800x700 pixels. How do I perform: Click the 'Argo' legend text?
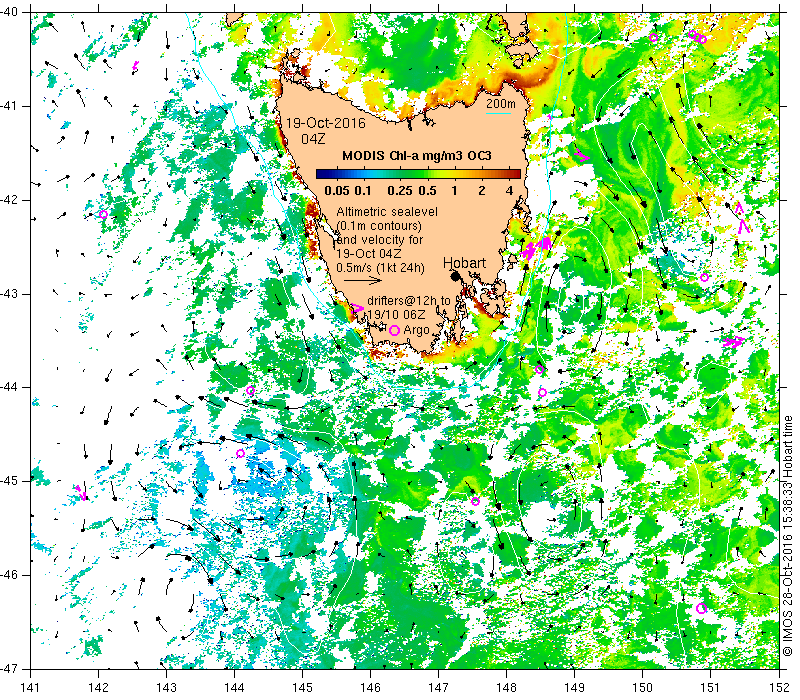pos(416,330)
